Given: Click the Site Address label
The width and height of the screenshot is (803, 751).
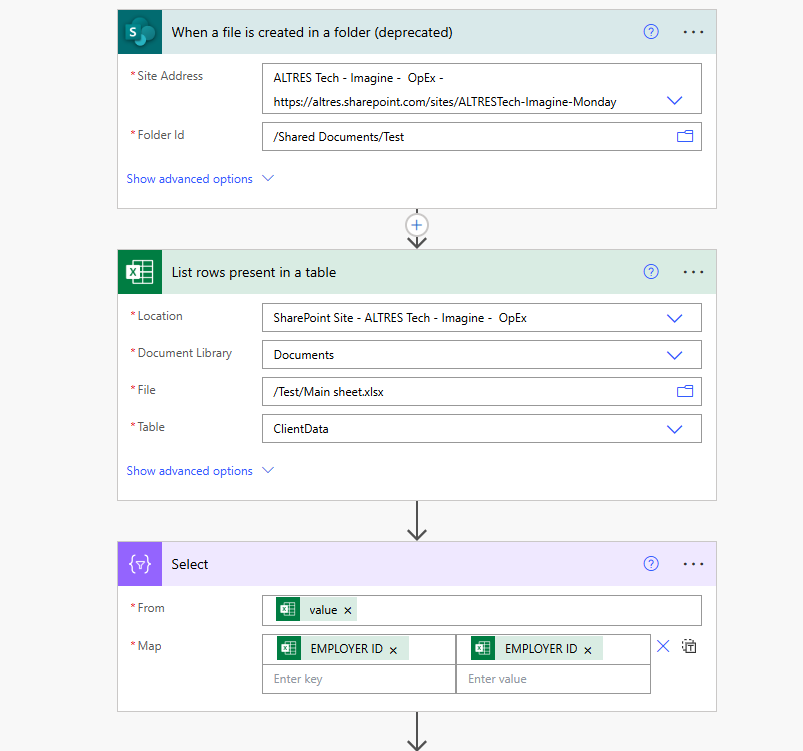Looking at the screenshot, I should coord(170,76).
